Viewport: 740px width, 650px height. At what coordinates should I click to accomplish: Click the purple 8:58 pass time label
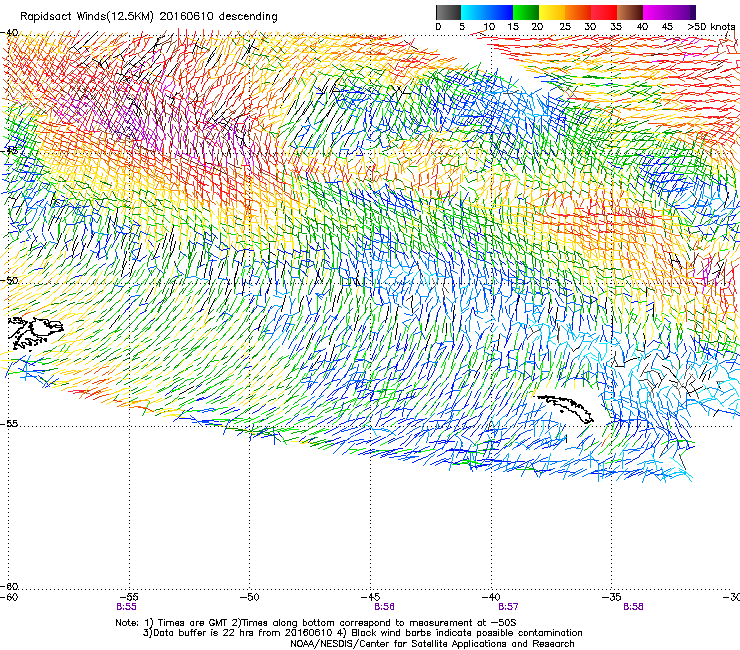click(633, 607)
